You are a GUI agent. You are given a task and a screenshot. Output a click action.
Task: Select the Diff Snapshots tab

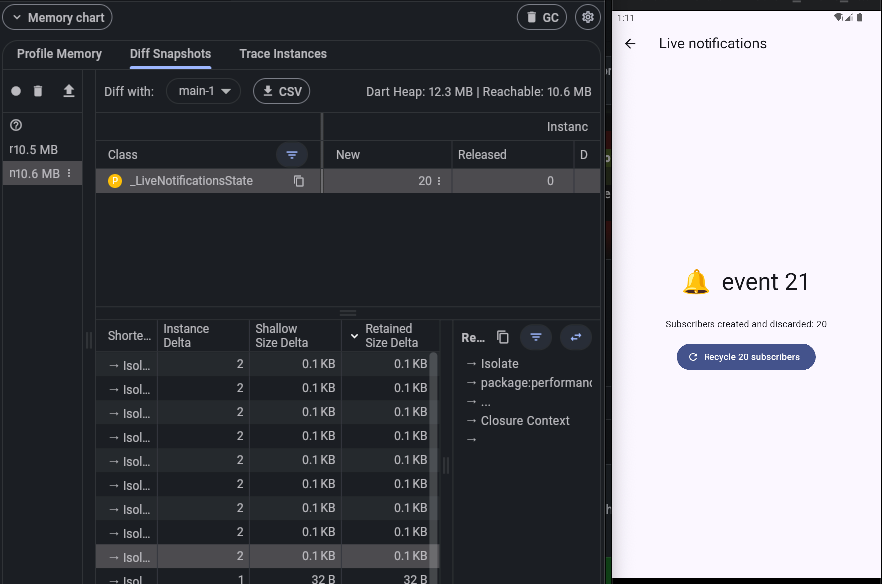tap(170, 54)
